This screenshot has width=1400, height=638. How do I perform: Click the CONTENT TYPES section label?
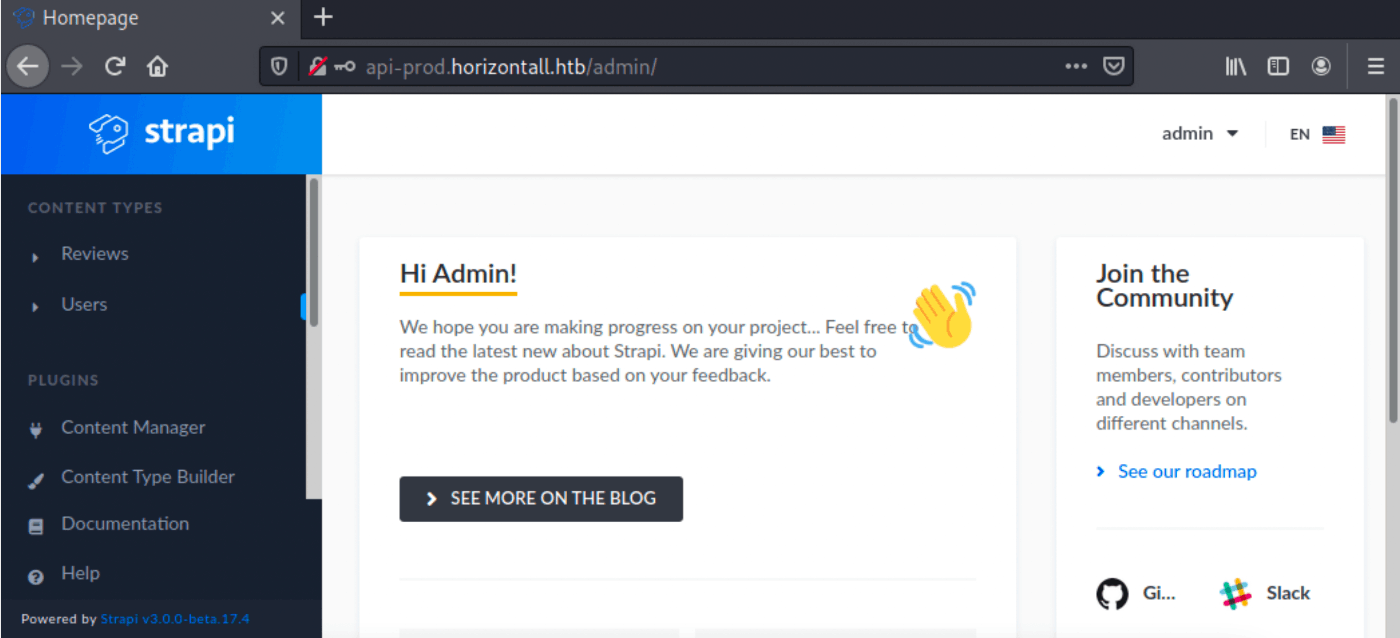[95, 208]
